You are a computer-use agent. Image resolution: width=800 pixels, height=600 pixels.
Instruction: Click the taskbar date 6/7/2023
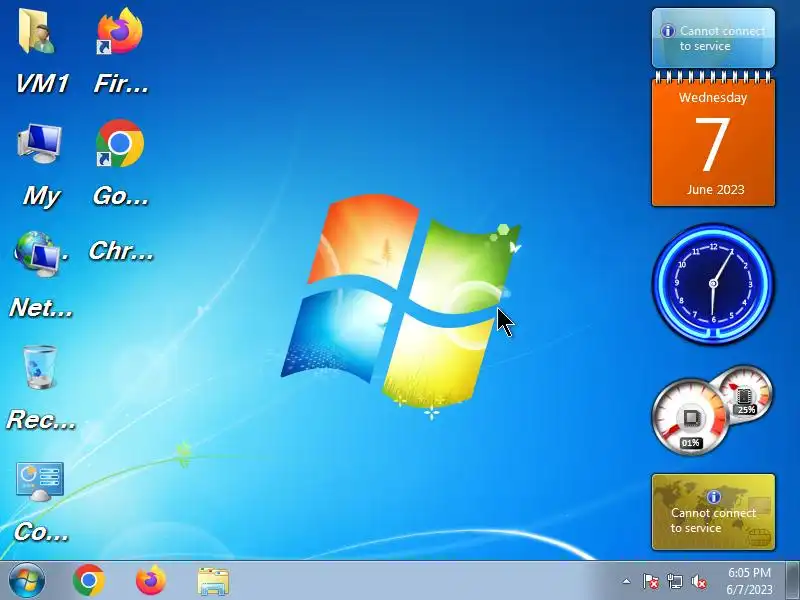(749, 589)
